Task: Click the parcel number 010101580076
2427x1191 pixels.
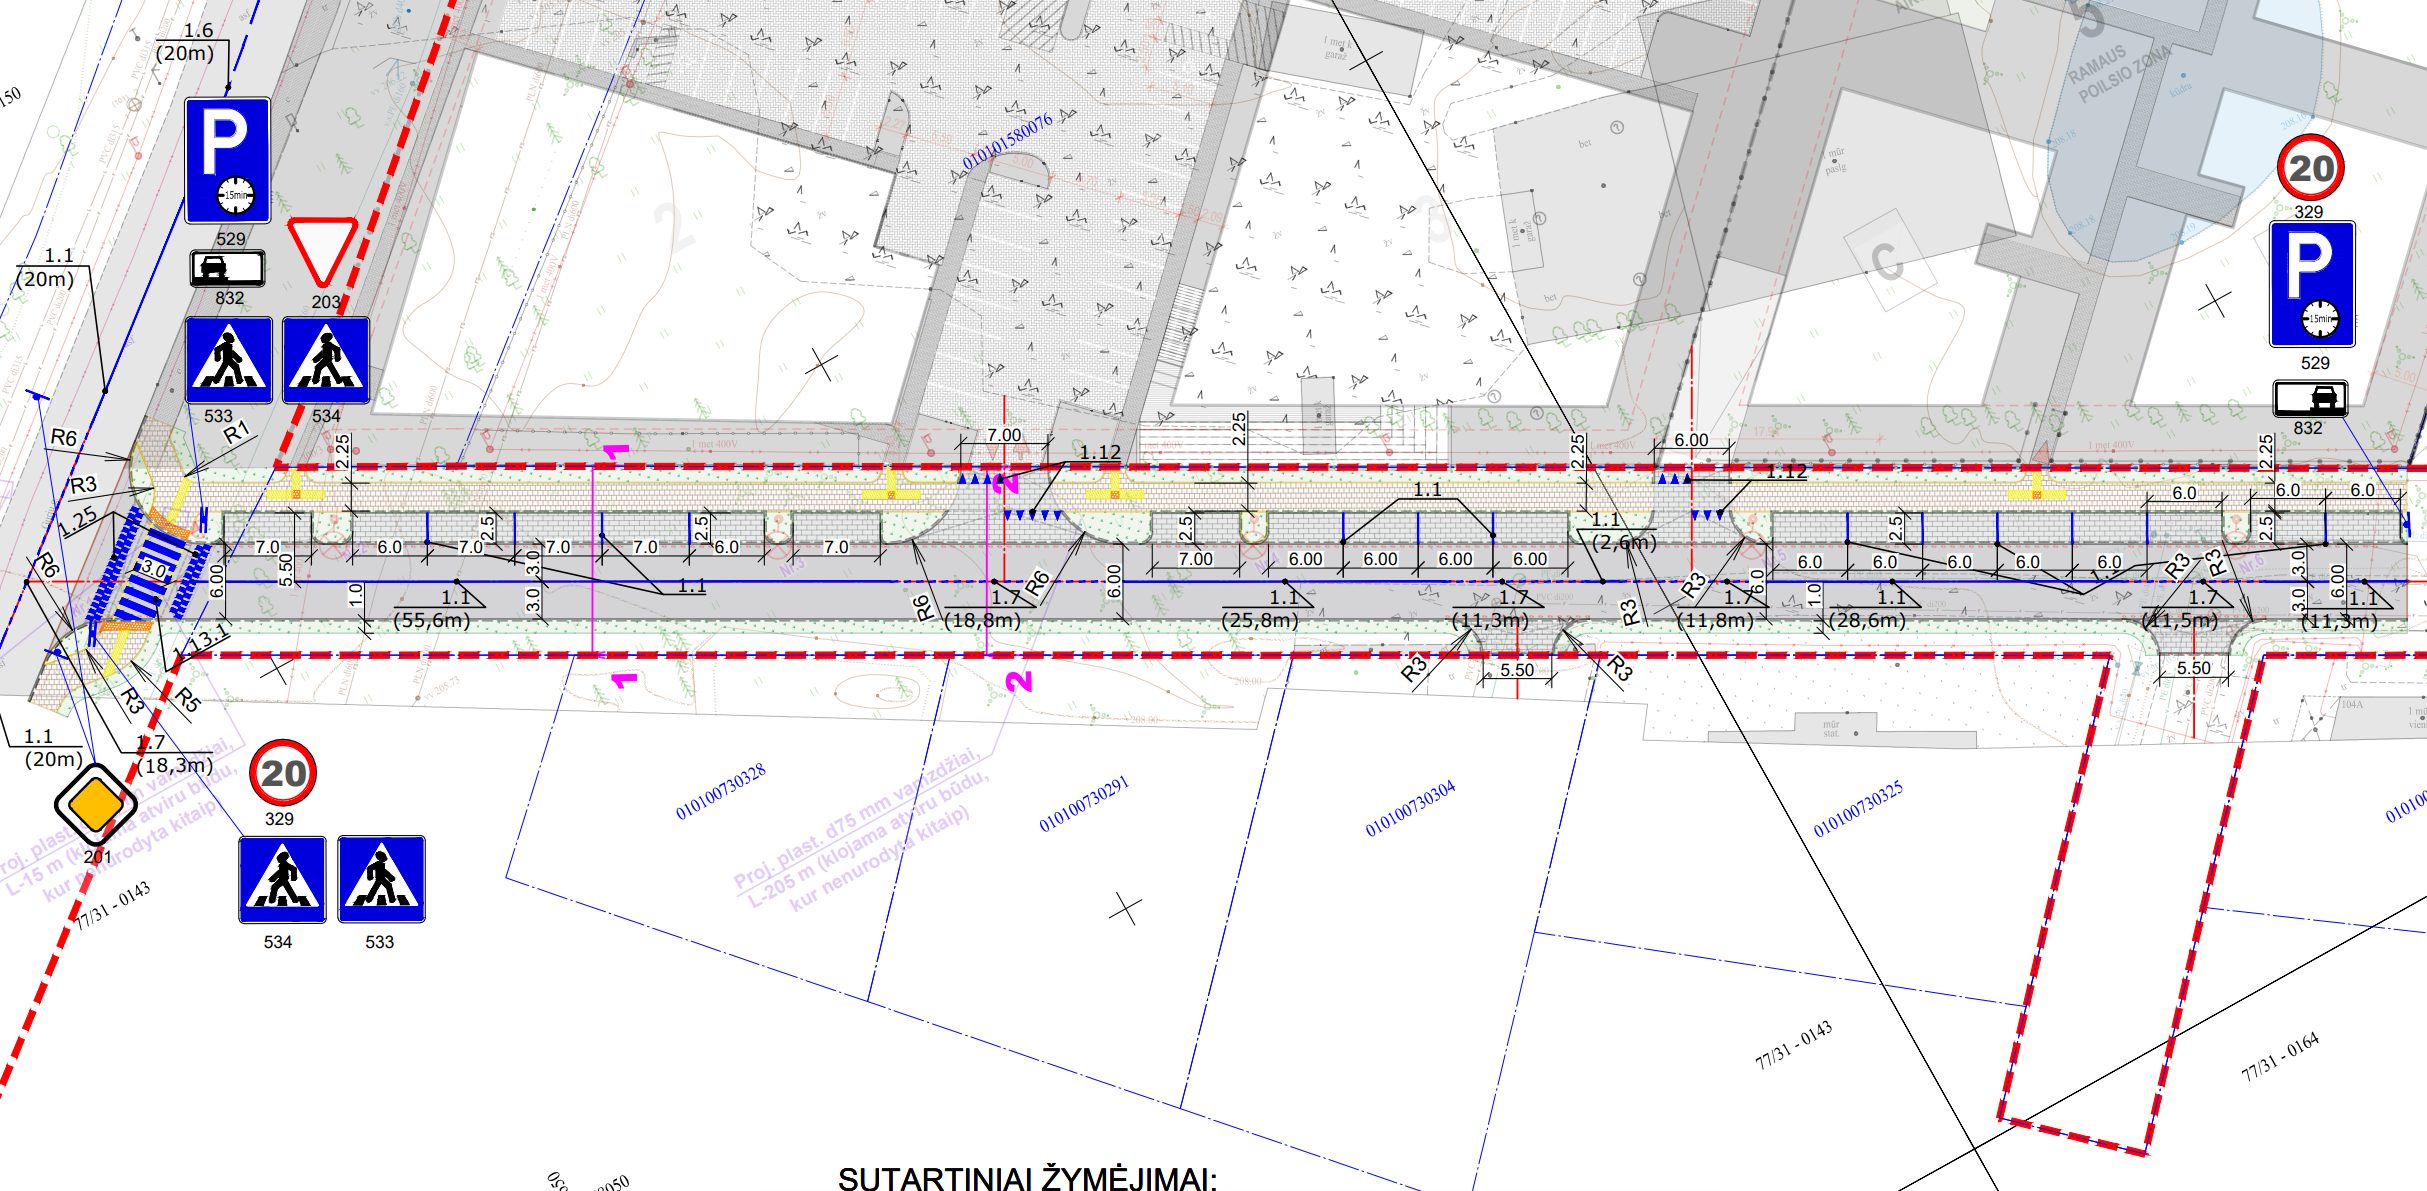Action: (1006, 141)
